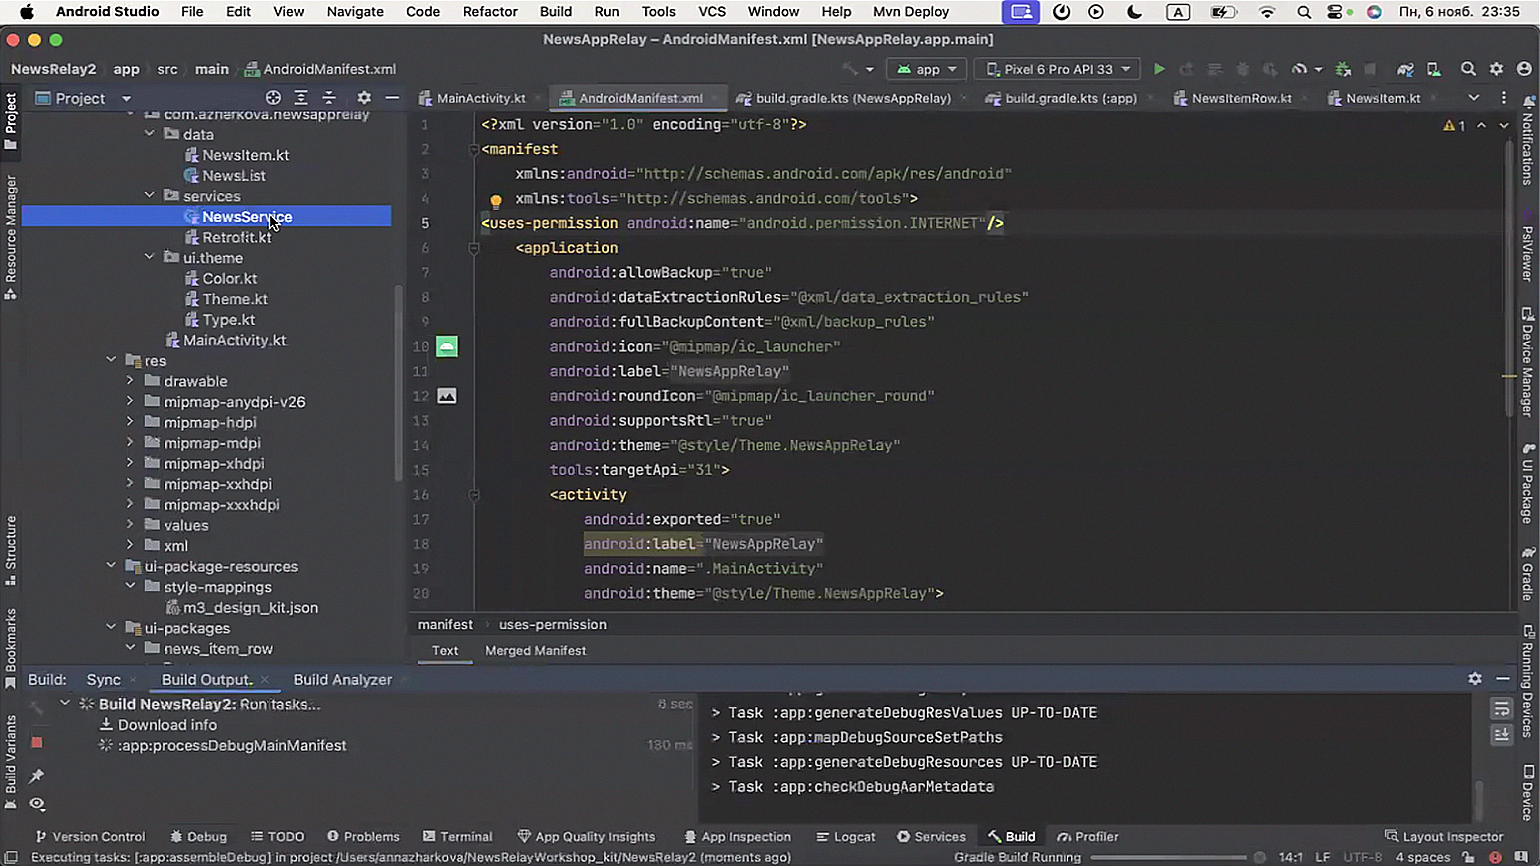Run the app with green play button
The height and width of the screenshot is (866, 1540).
1159,69
